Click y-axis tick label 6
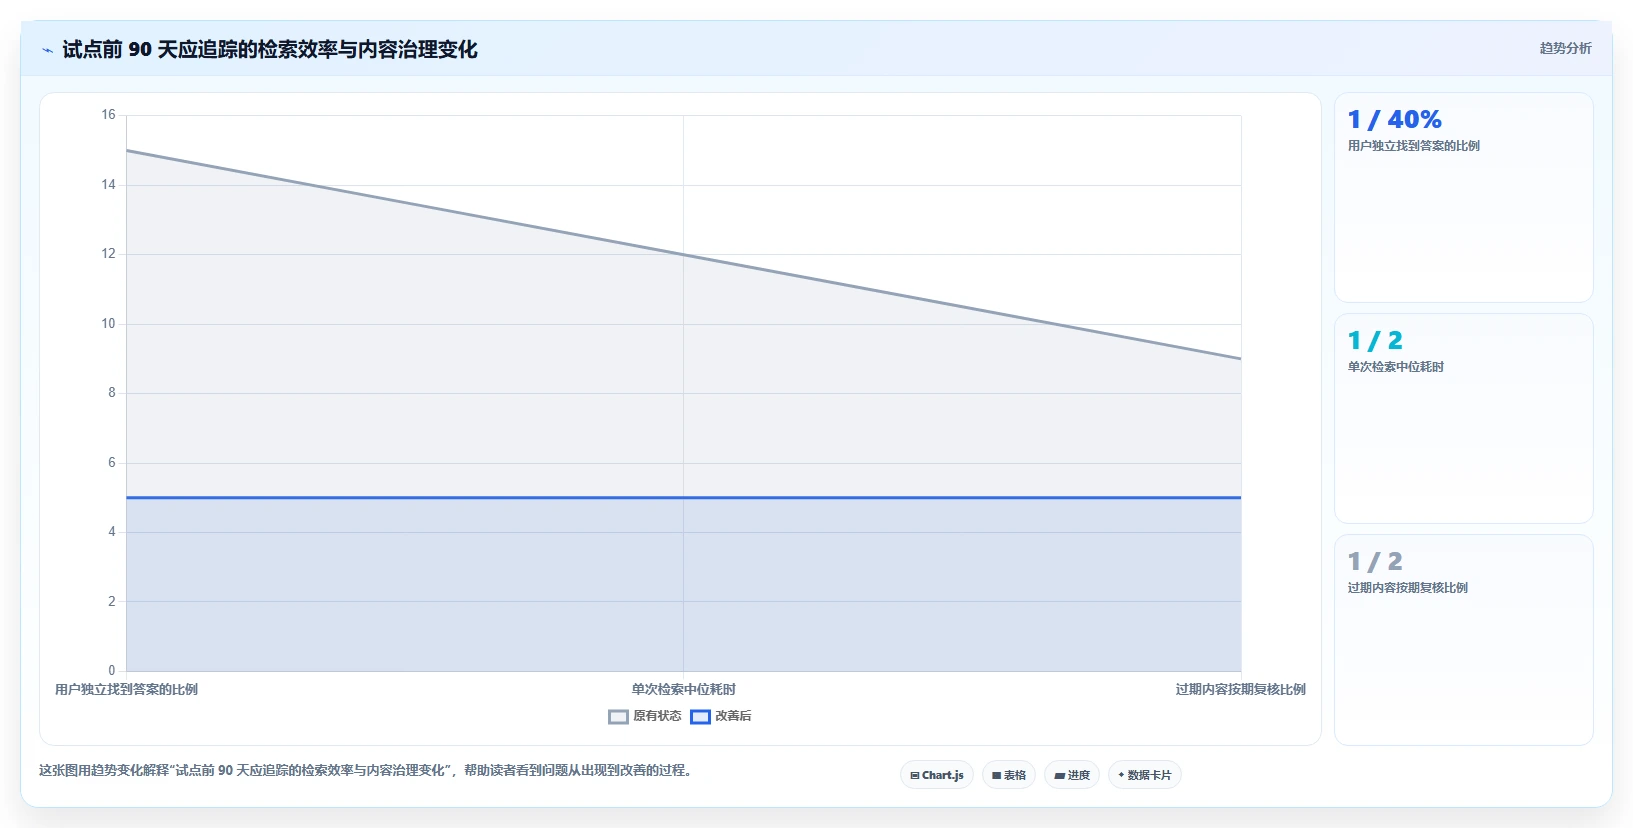 (x=112, y=462)
